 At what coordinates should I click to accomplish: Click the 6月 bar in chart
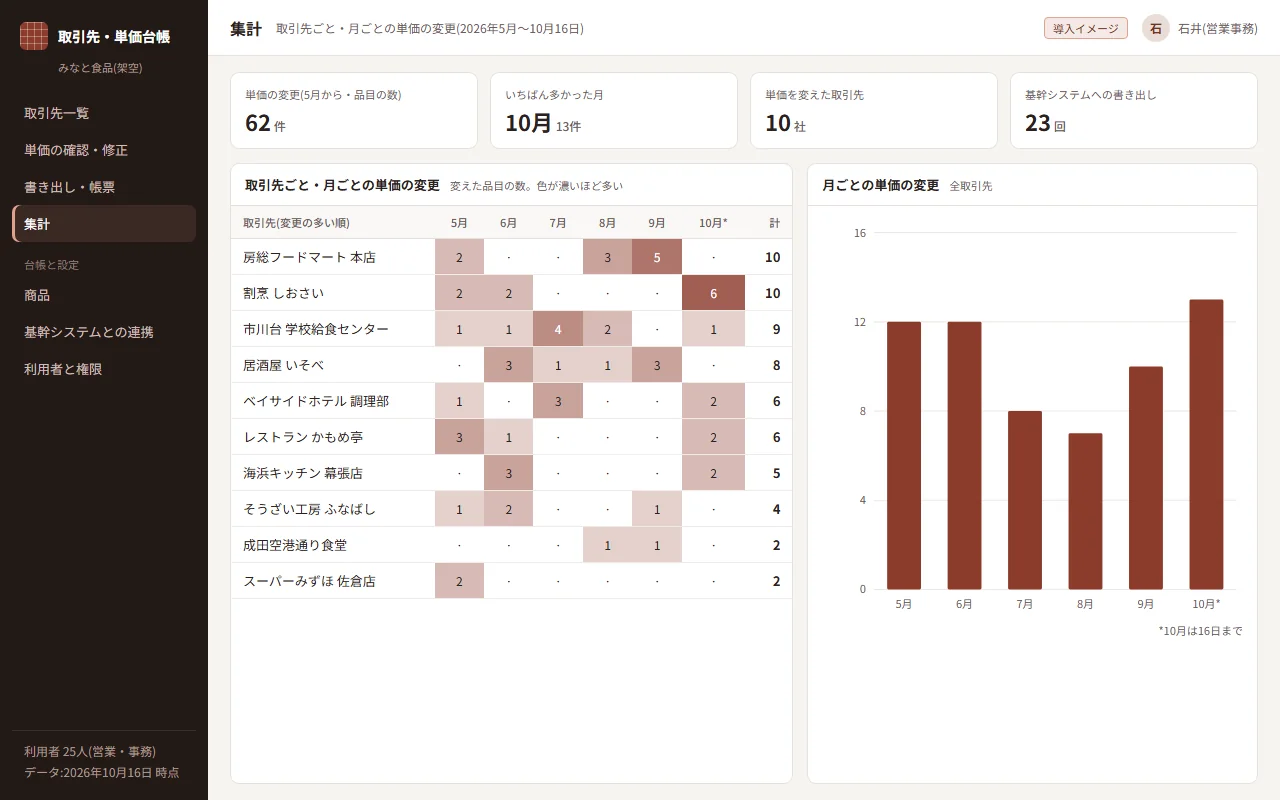coord(964,455)
